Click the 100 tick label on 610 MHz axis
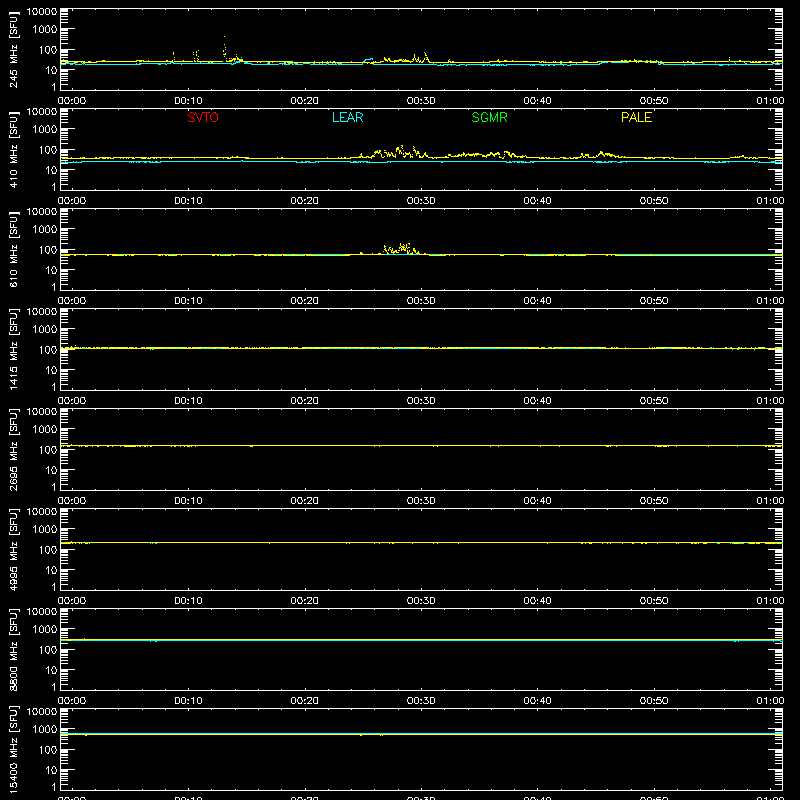This screenshot has width=800, height=800. click(x=48, y=250)
